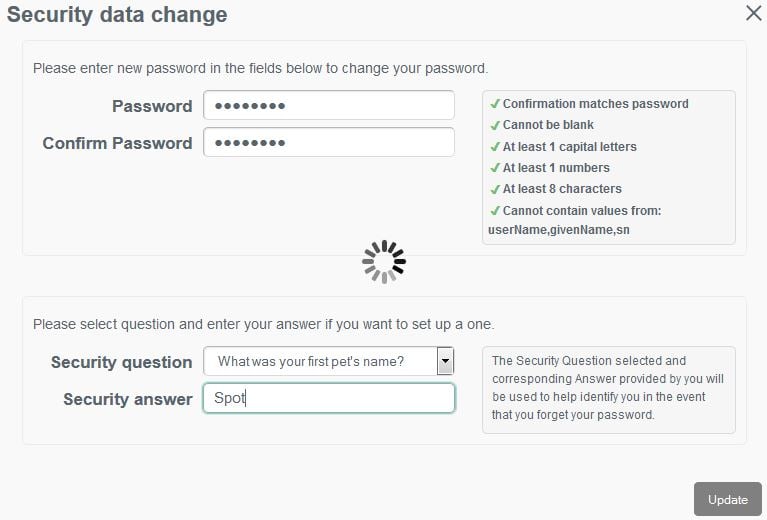Click the Password field label
The image size is (767, 520).
point(152,106)
